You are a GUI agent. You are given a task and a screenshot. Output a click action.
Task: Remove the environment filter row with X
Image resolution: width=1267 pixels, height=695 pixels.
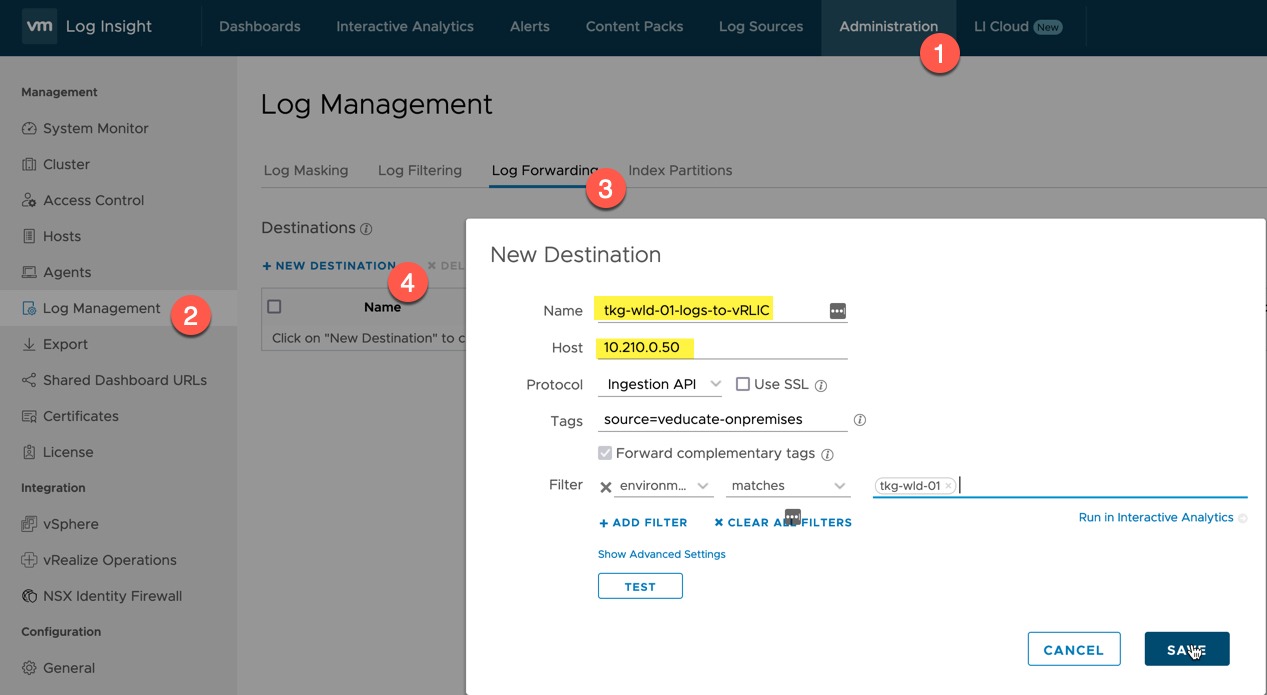[605, 487]
